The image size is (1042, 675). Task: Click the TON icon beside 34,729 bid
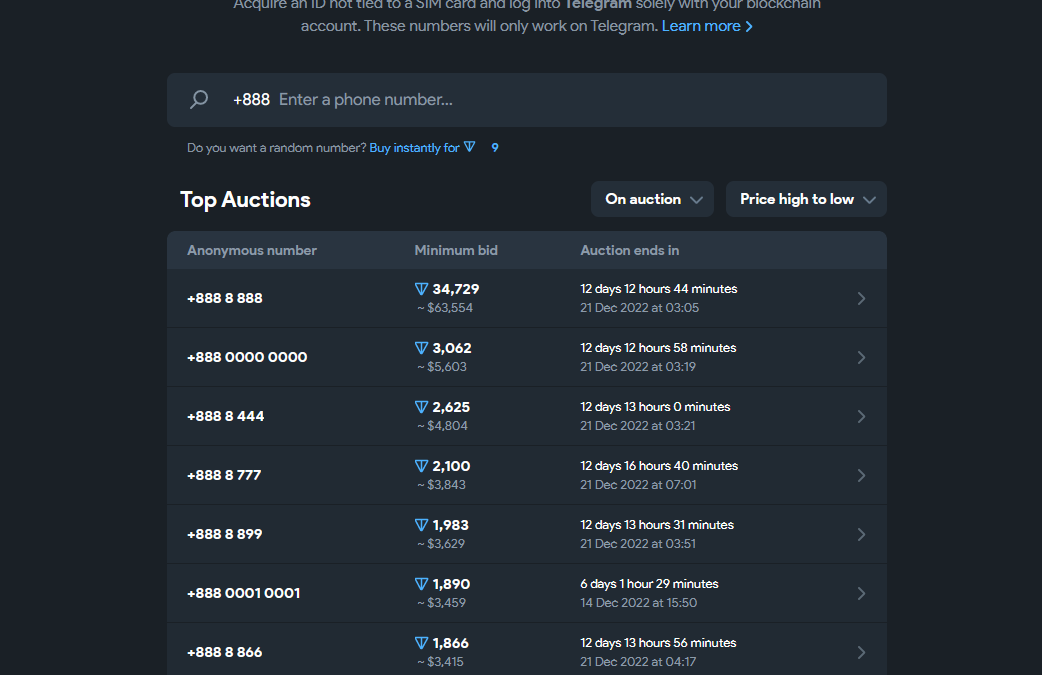point(421,289)
